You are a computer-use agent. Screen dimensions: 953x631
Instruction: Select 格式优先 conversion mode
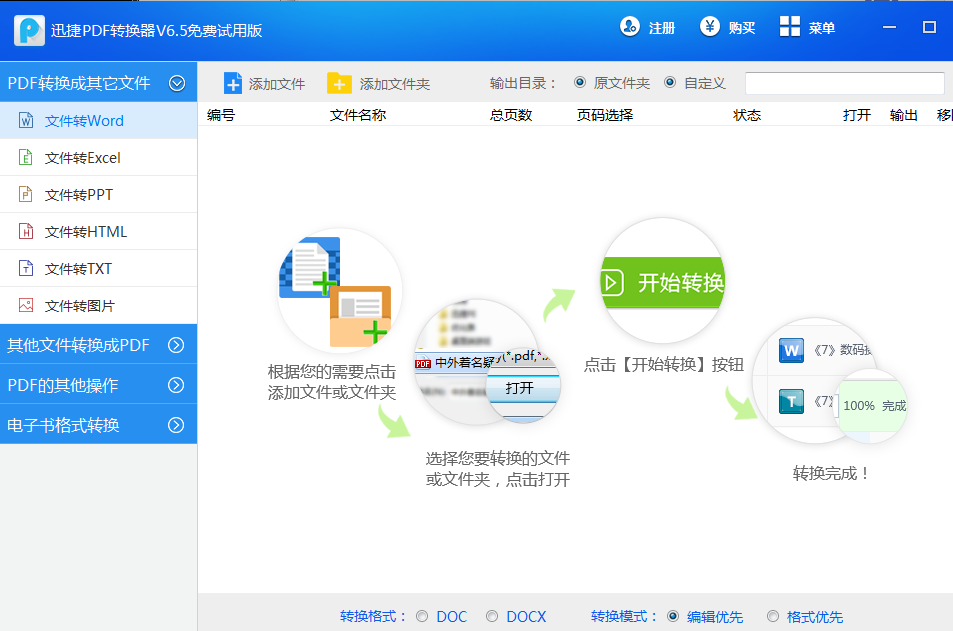[772, 616]
